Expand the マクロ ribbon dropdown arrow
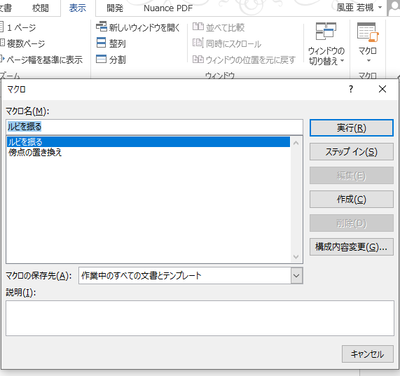400x376 pixels. click(x=368, y=61)
